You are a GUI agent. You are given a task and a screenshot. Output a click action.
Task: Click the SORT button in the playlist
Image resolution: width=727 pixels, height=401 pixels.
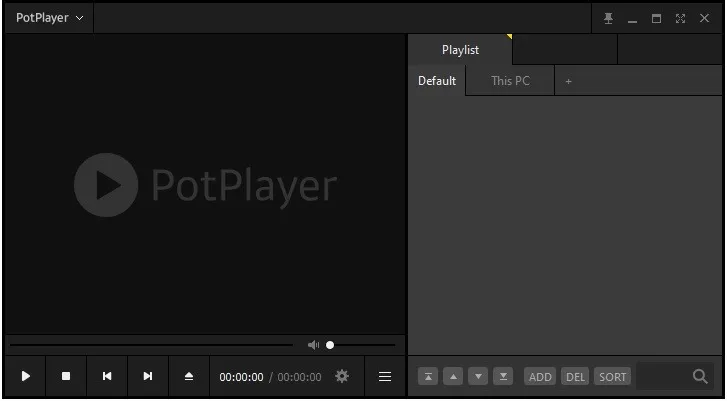612,376
